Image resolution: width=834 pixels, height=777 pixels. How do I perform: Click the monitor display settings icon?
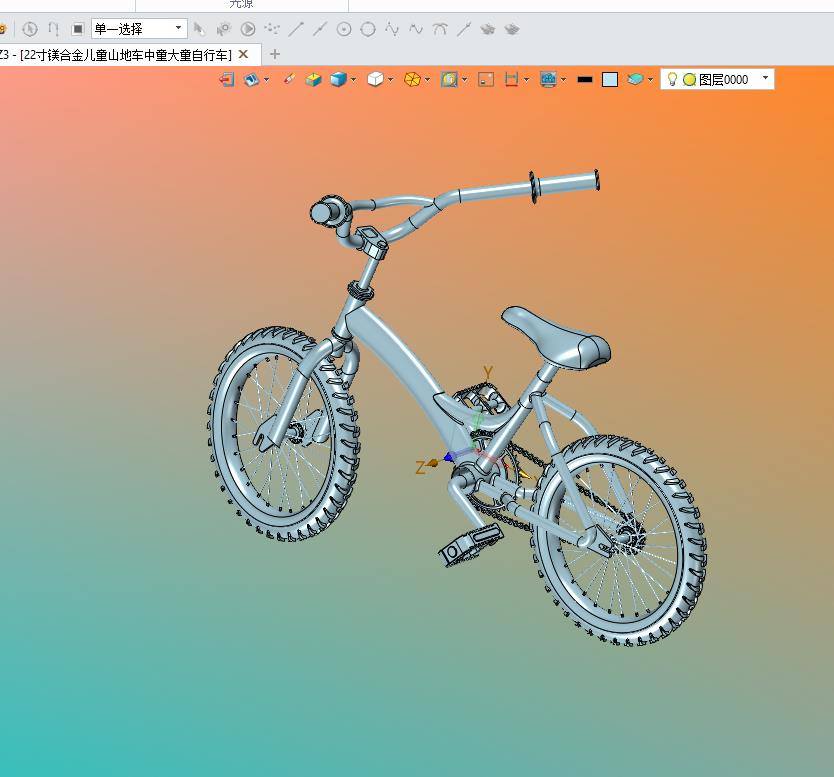click(548, 80)
